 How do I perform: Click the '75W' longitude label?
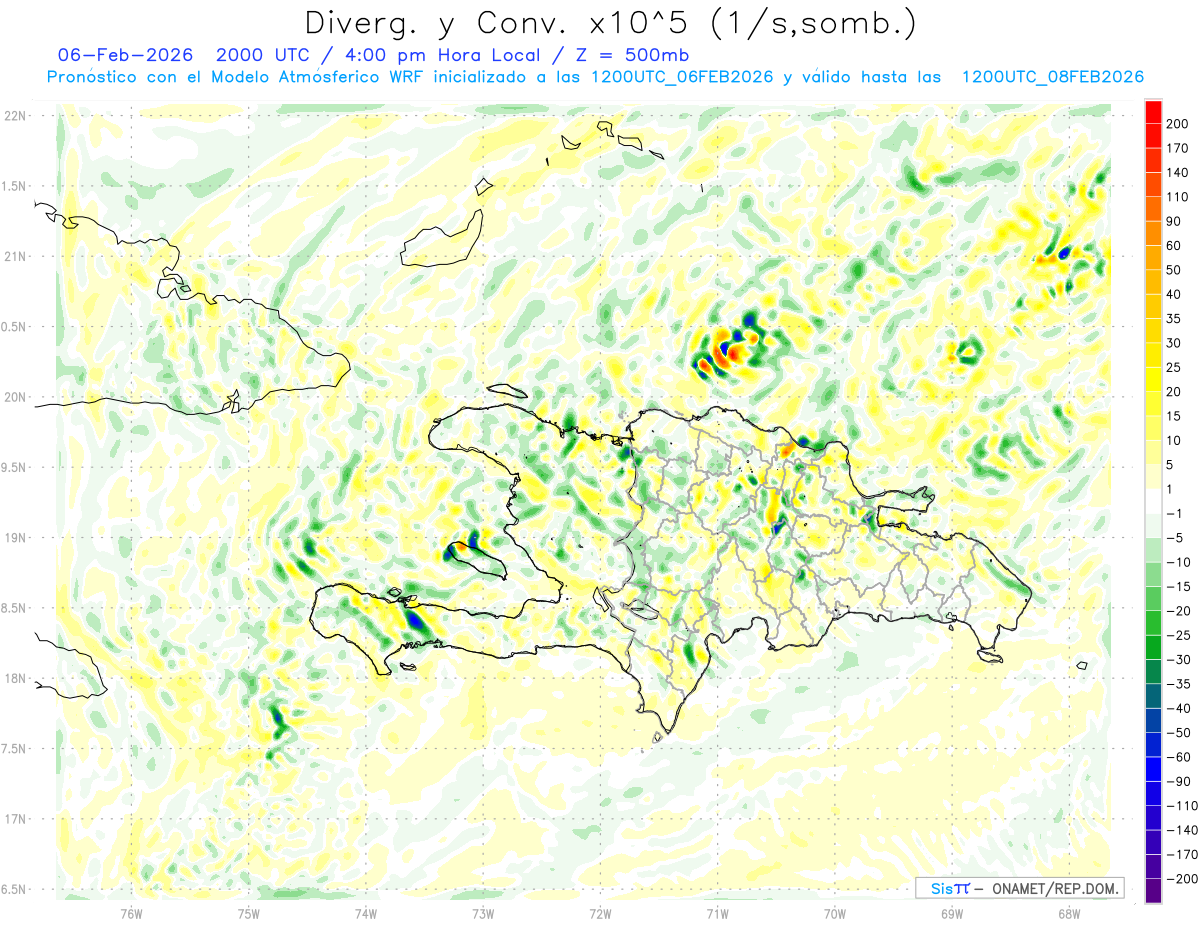(249, 913)
